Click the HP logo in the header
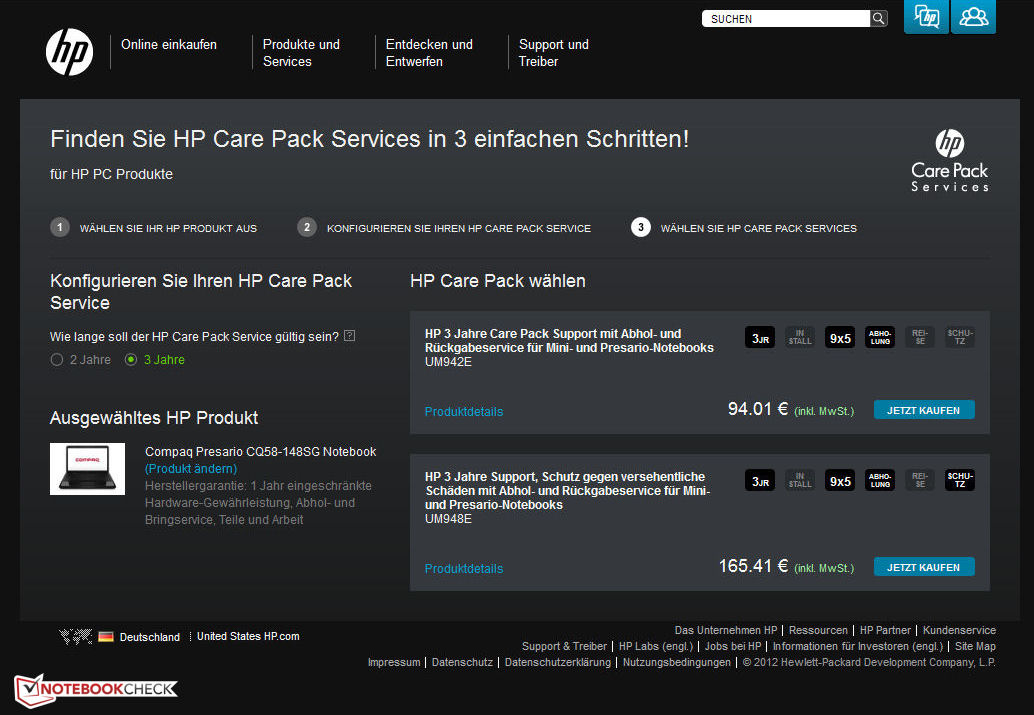 (69, 51)
